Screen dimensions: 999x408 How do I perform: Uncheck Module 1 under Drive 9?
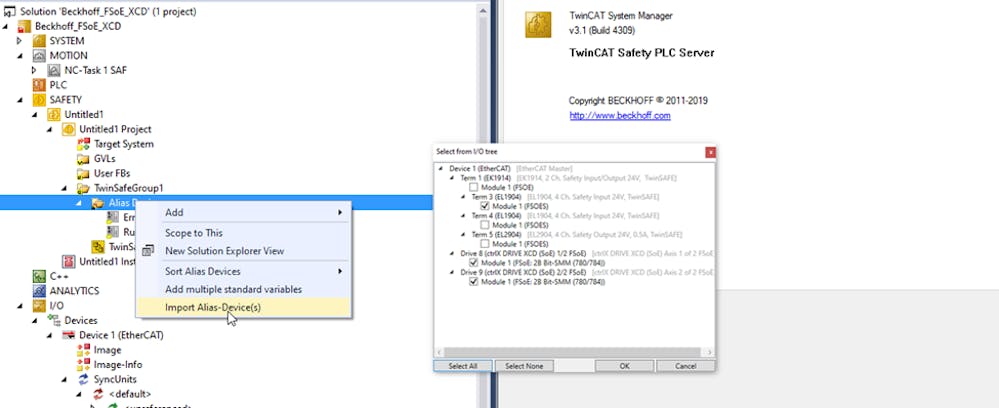(x=473, y=282)
